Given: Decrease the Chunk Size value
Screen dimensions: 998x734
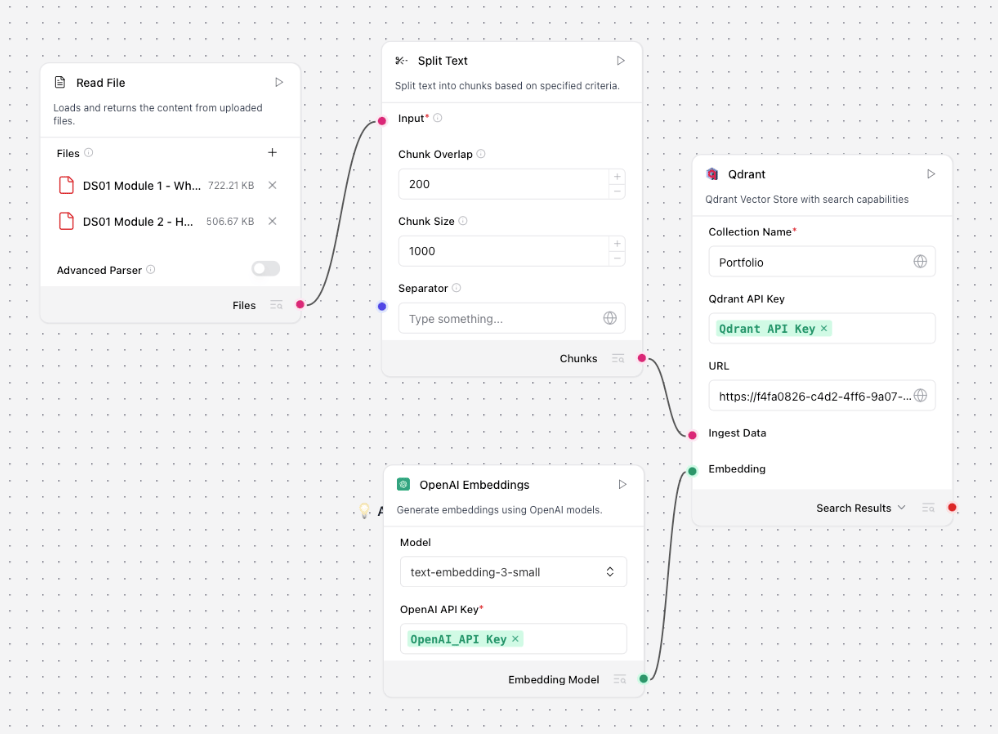Looking at the screenshot, I should tap(617, 258).
